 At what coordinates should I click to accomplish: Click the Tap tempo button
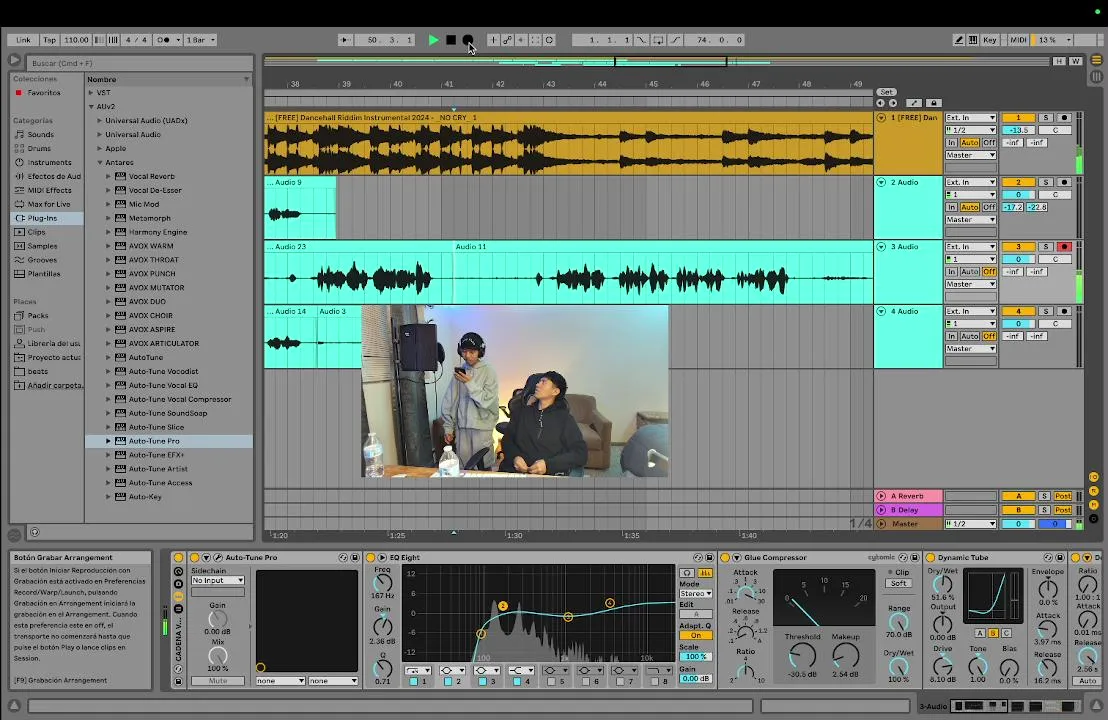point(49,40)
